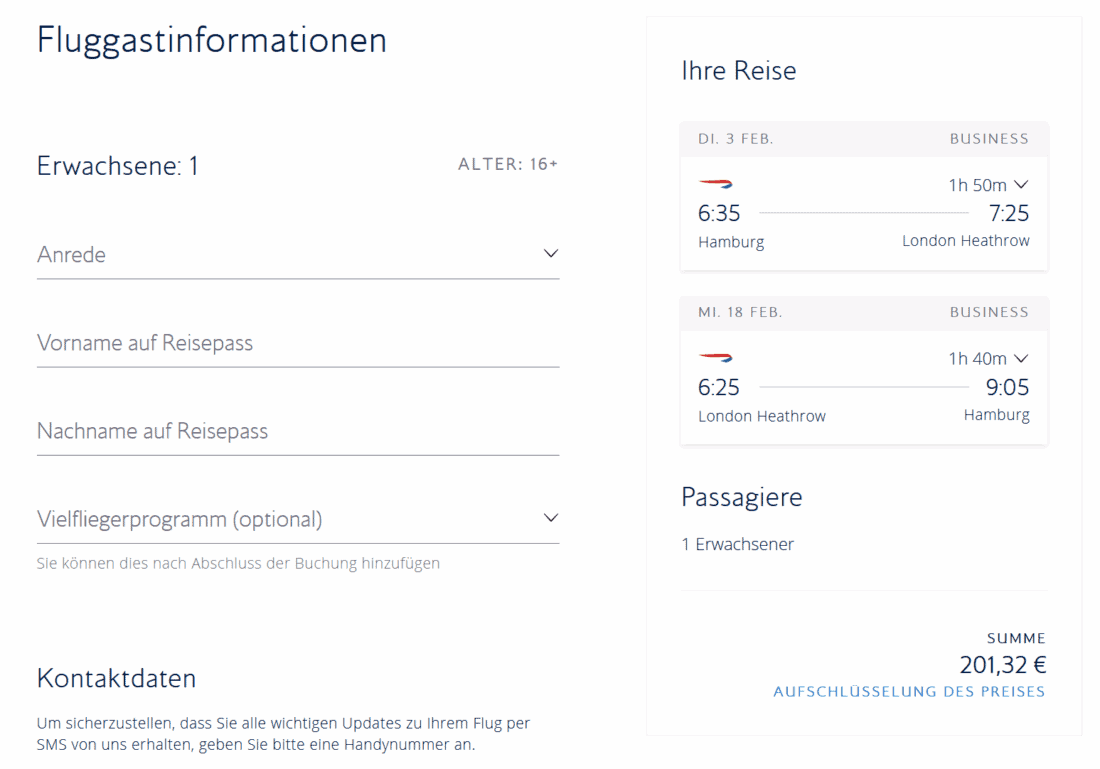Focus the Vorname auf Reisepass field
Screen dimensions: 1100x769
click(297, 343)
